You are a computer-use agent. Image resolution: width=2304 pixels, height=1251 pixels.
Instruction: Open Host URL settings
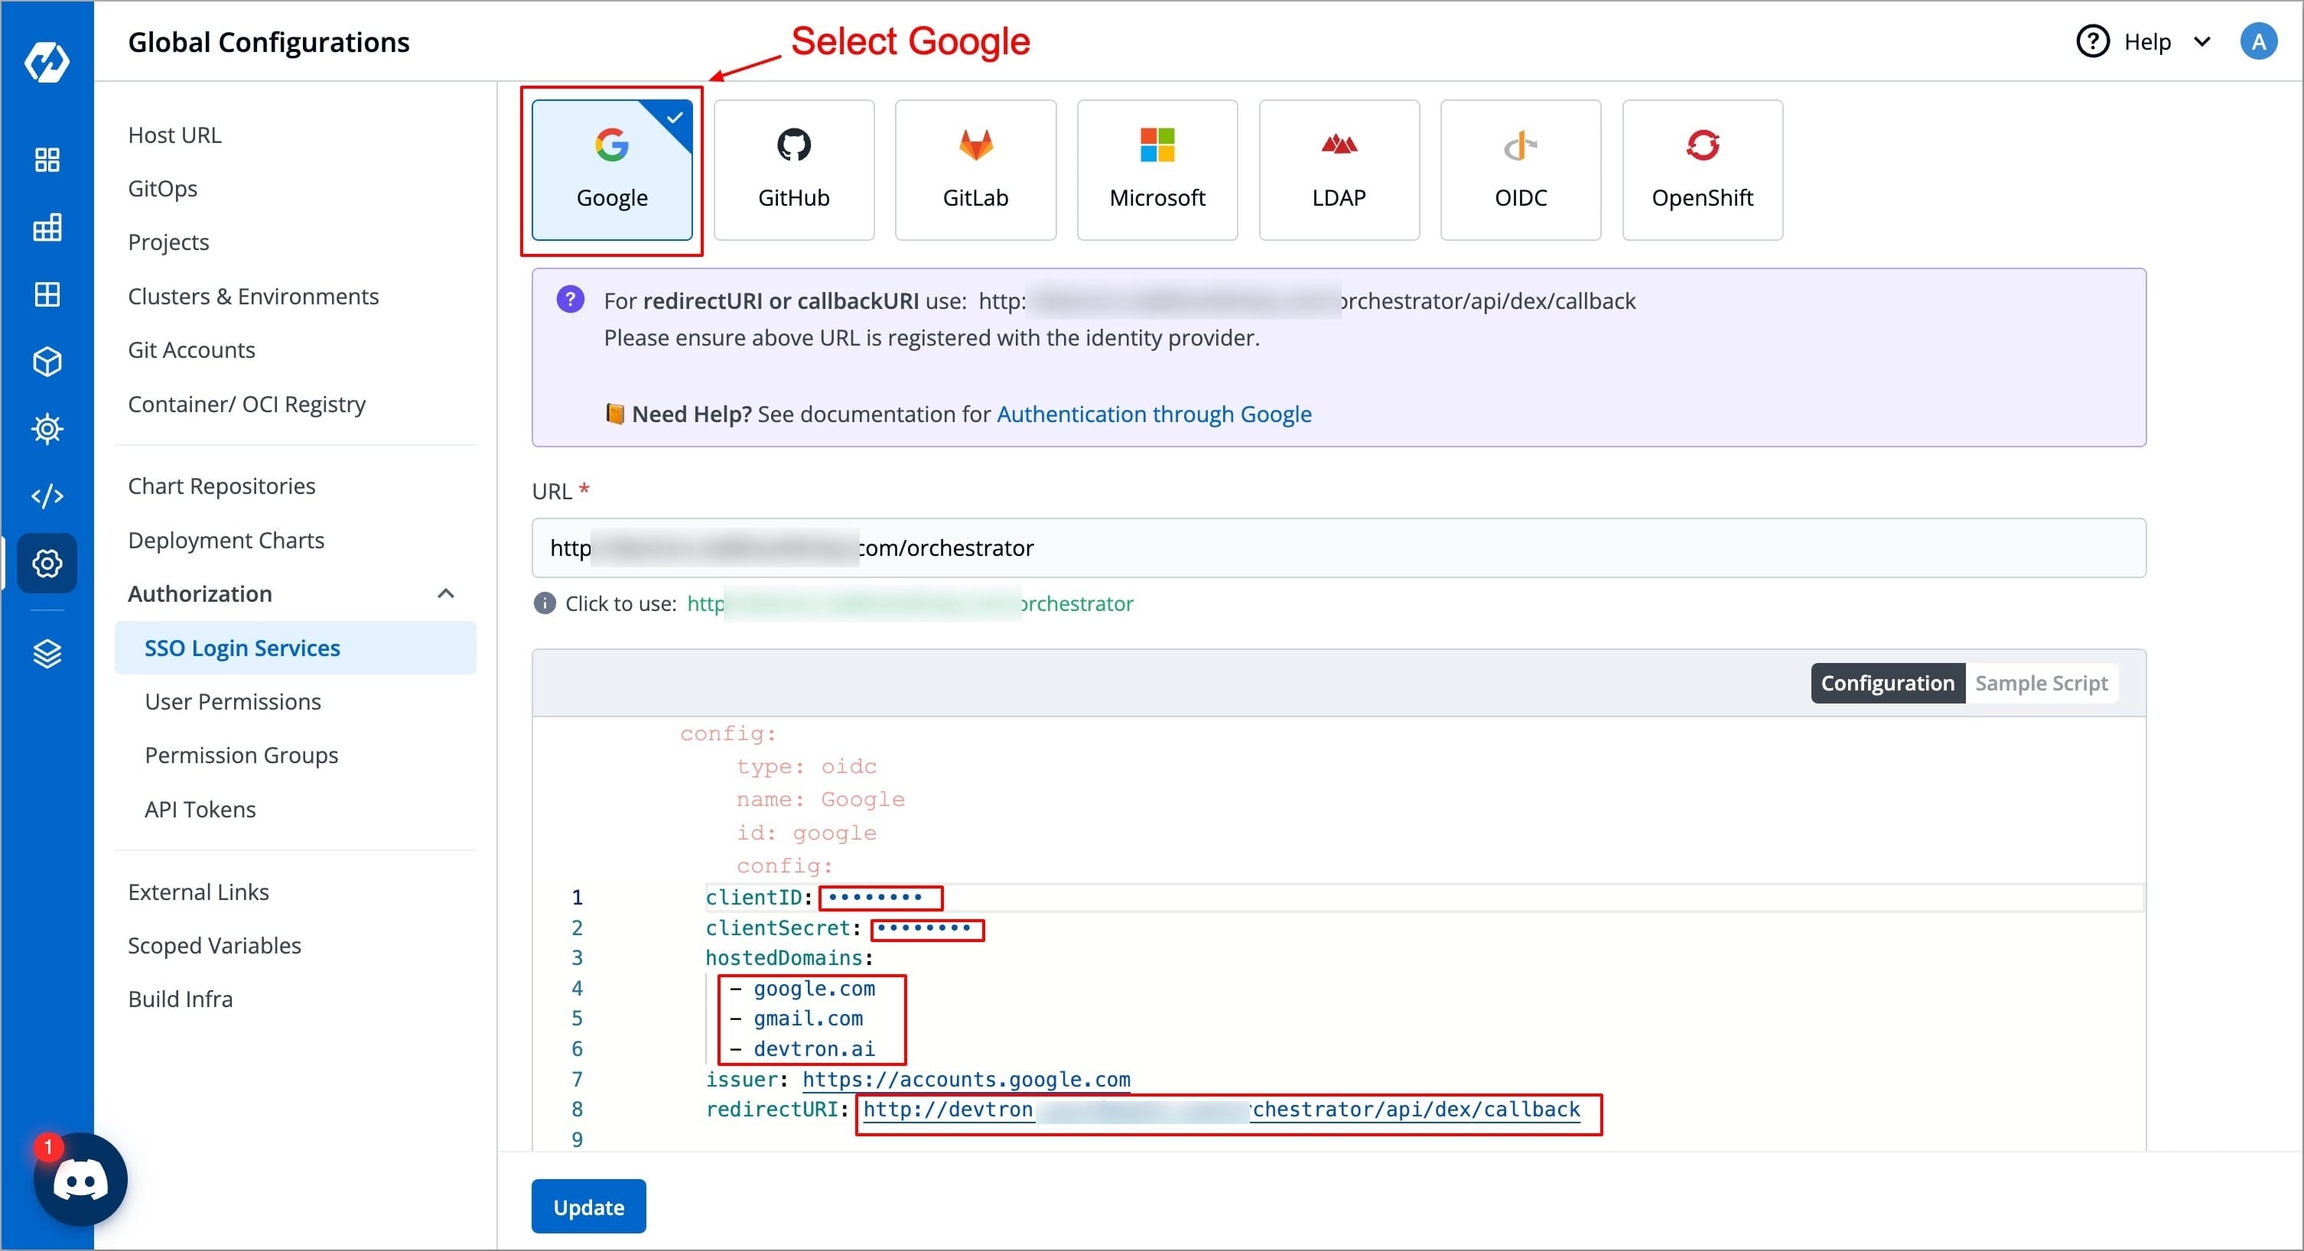click(175, 135)
